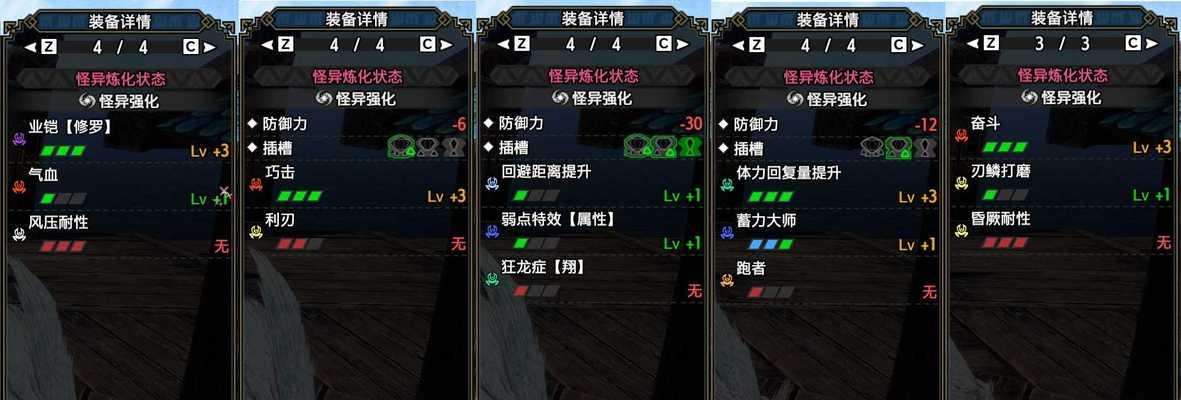Click the purple 业铠【修罗】 skill icon
Image resolution: width=1181 pixels, height=400 pixels.
(19, 137)
